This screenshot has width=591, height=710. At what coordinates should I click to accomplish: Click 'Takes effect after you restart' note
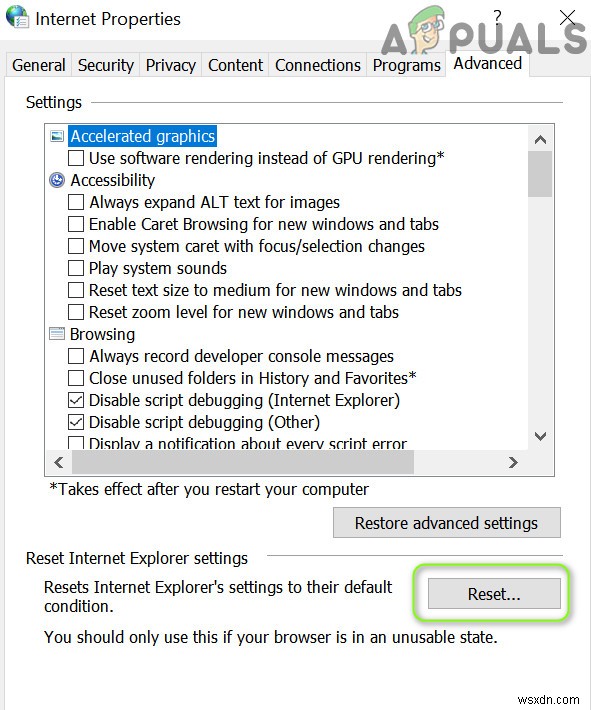pyautogui.click(x=209, y=489)
